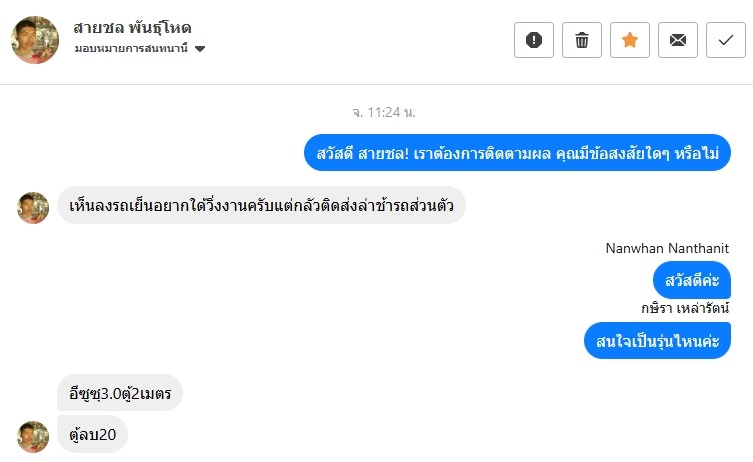Mark conversation done with checkmark icon
This screenshot has width=753, height=462.
coord(725,40)
